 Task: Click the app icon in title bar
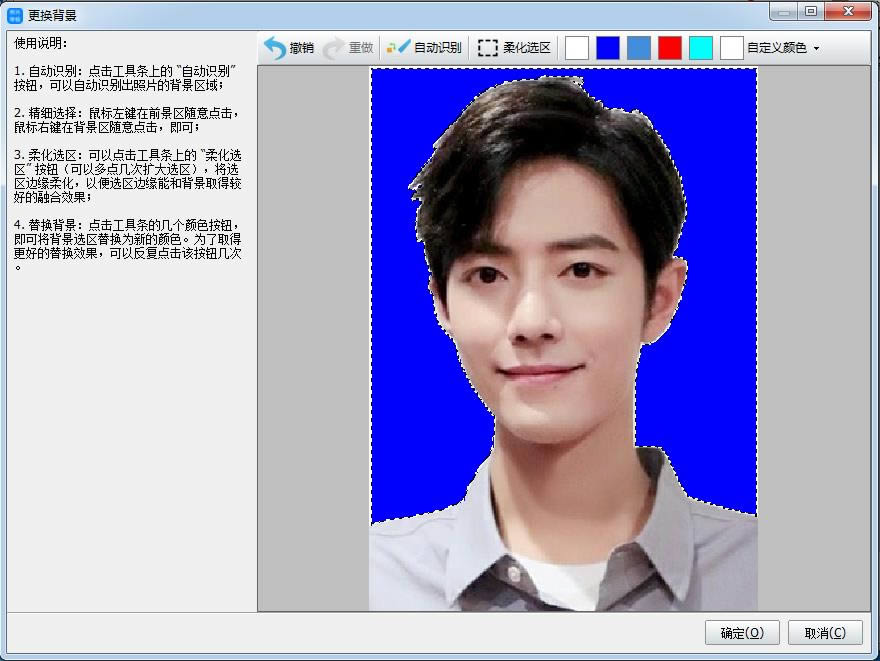tap(15, 15)
